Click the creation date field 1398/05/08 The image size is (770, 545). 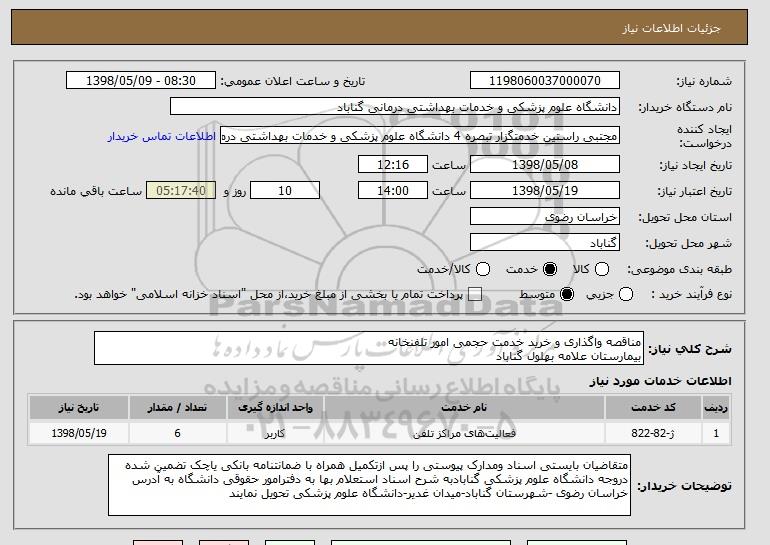pos(545,164)
